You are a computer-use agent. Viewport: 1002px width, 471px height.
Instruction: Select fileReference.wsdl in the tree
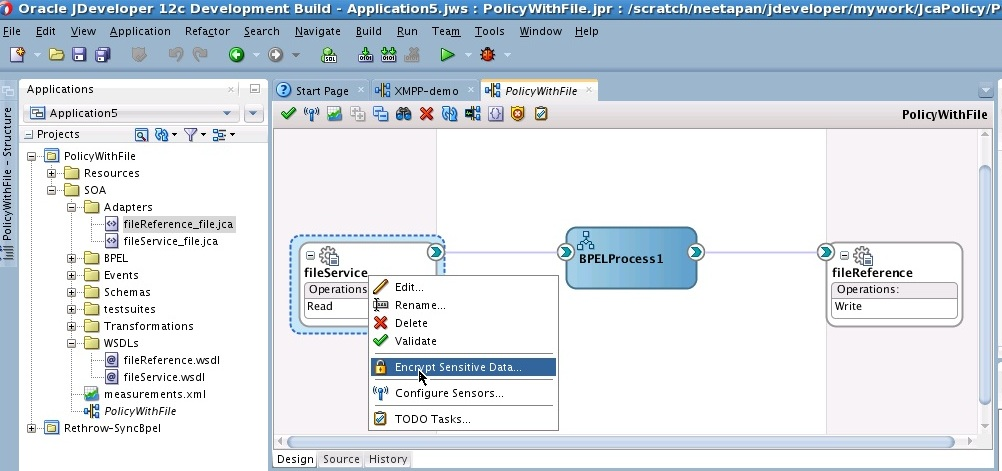coord(171,360)
